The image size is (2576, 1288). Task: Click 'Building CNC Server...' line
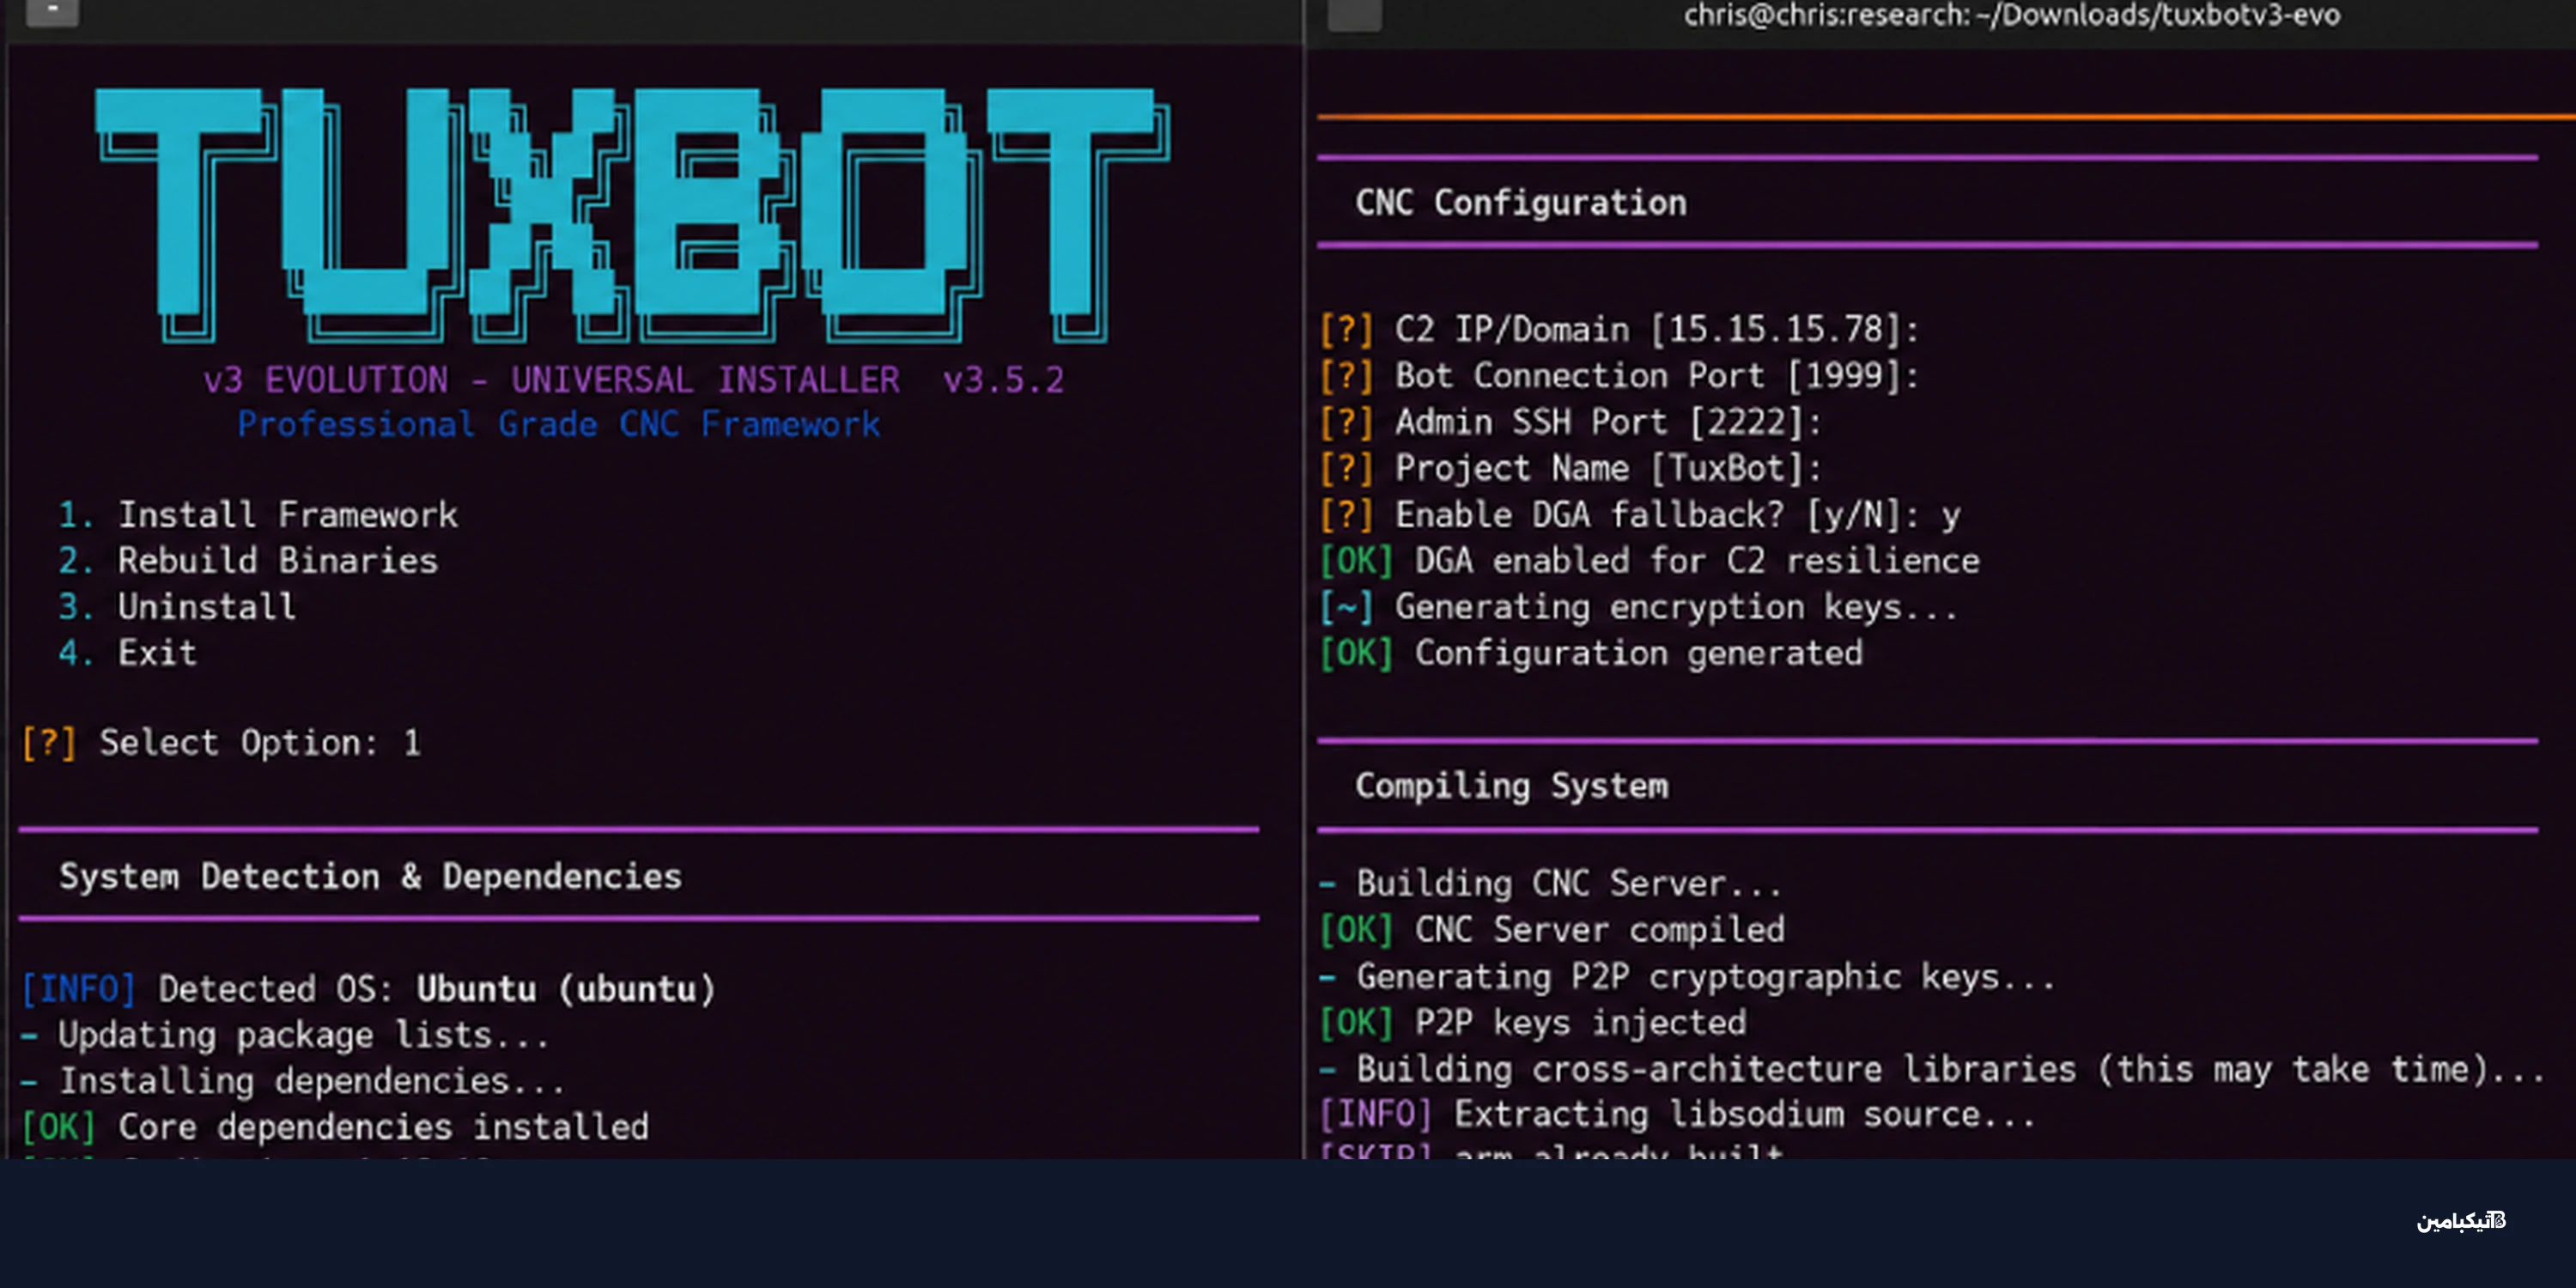(1550, 883)
